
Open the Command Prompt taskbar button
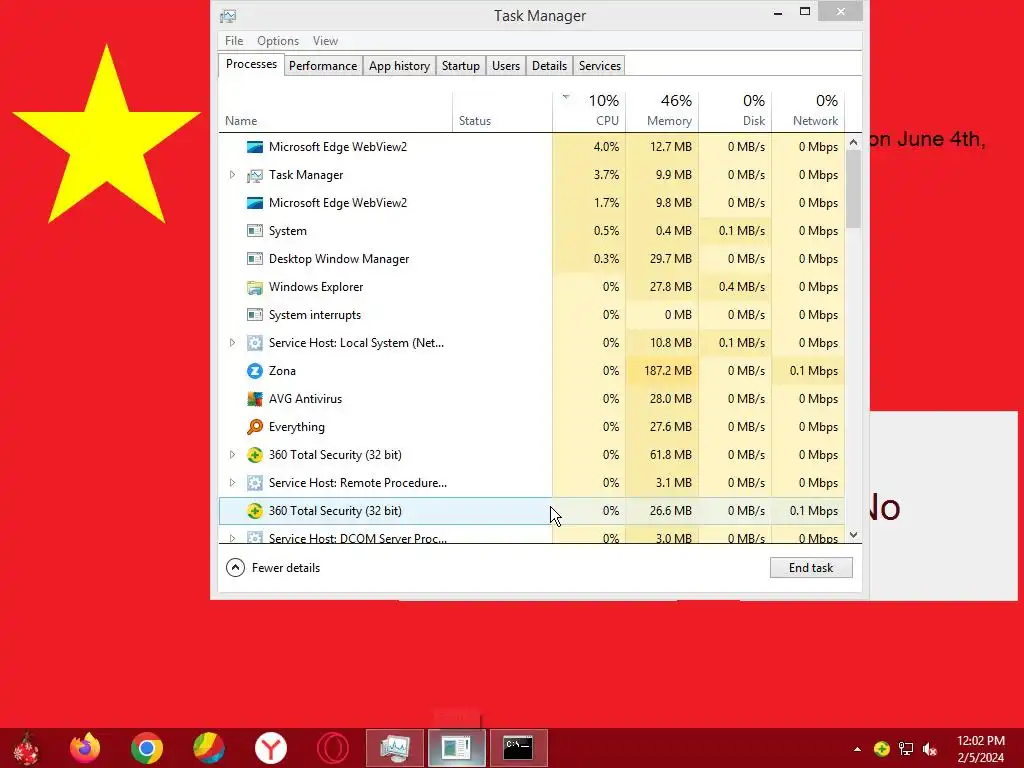[x=519, y=748]
